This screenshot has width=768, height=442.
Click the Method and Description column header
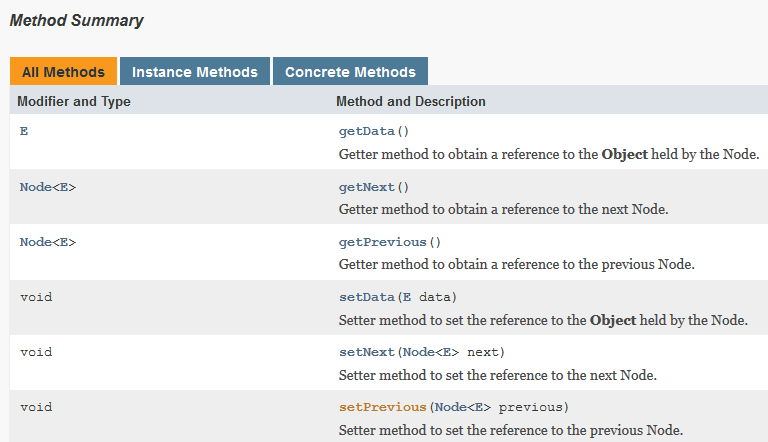pos(411,101)
